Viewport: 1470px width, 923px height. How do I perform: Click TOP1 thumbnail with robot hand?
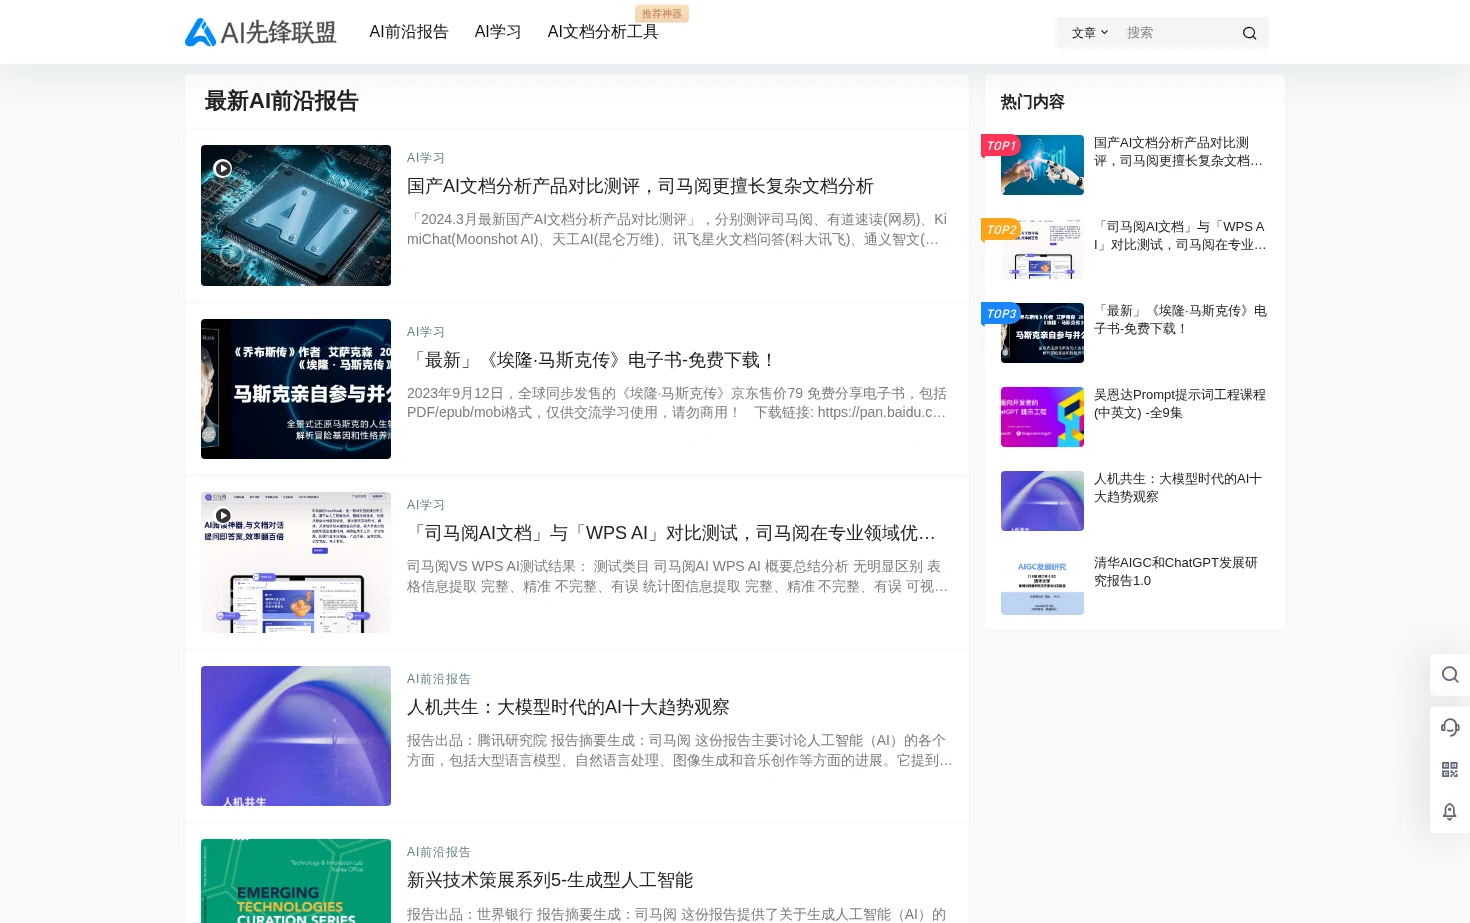pos(1042,165)
